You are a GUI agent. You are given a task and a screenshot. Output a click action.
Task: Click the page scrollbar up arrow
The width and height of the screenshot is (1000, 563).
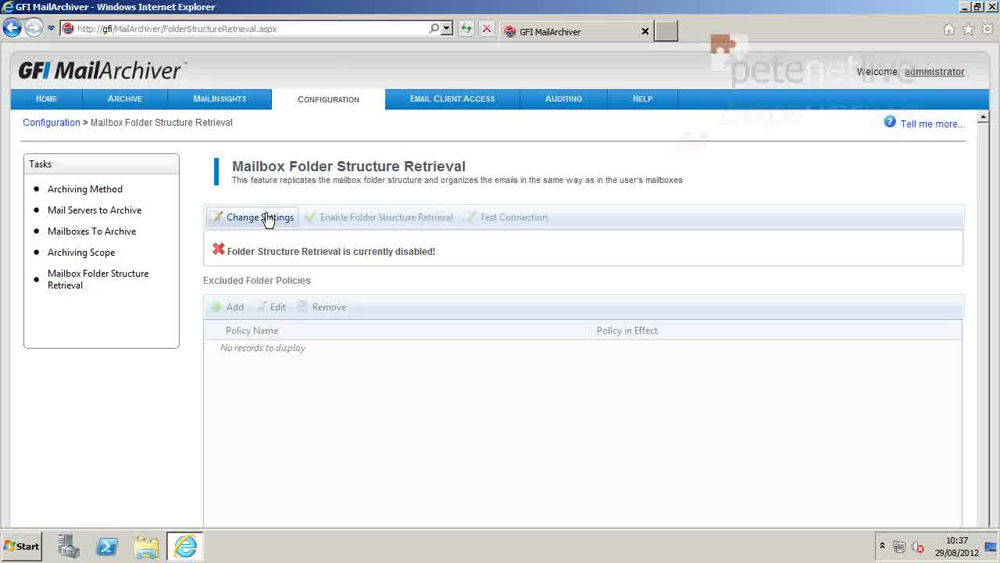[983, 117]
